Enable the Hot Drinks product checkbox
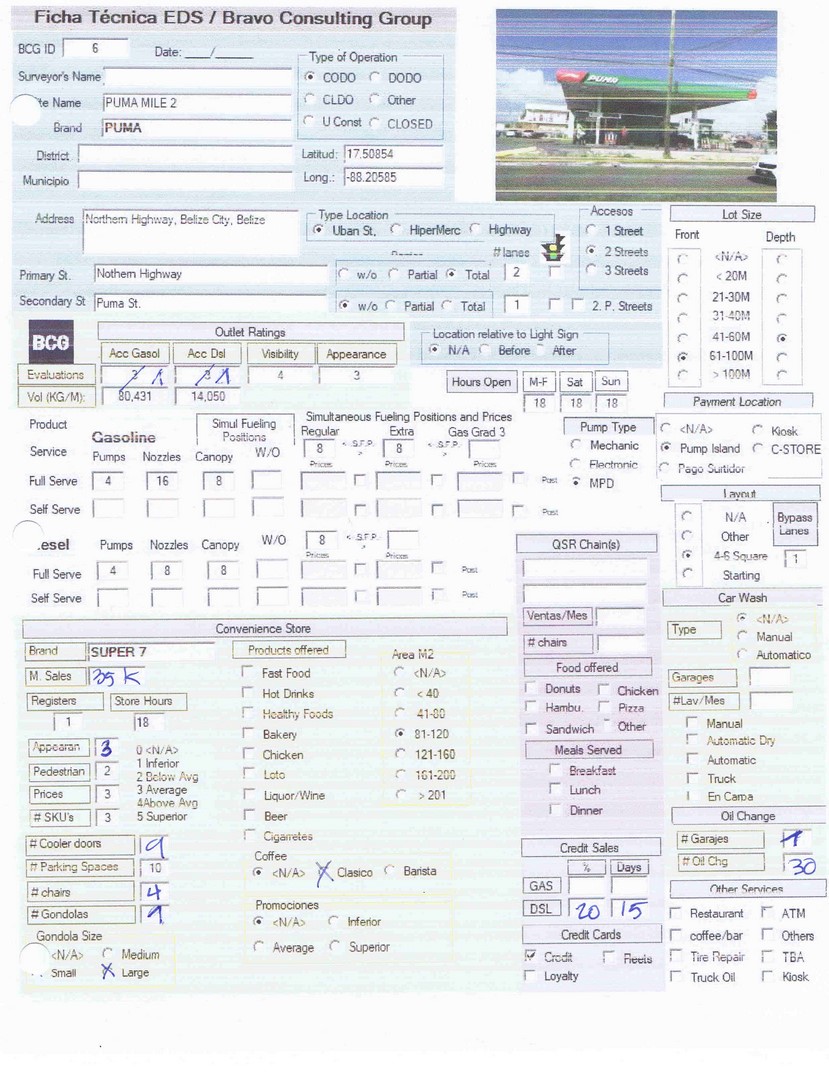 pos(248,693)
